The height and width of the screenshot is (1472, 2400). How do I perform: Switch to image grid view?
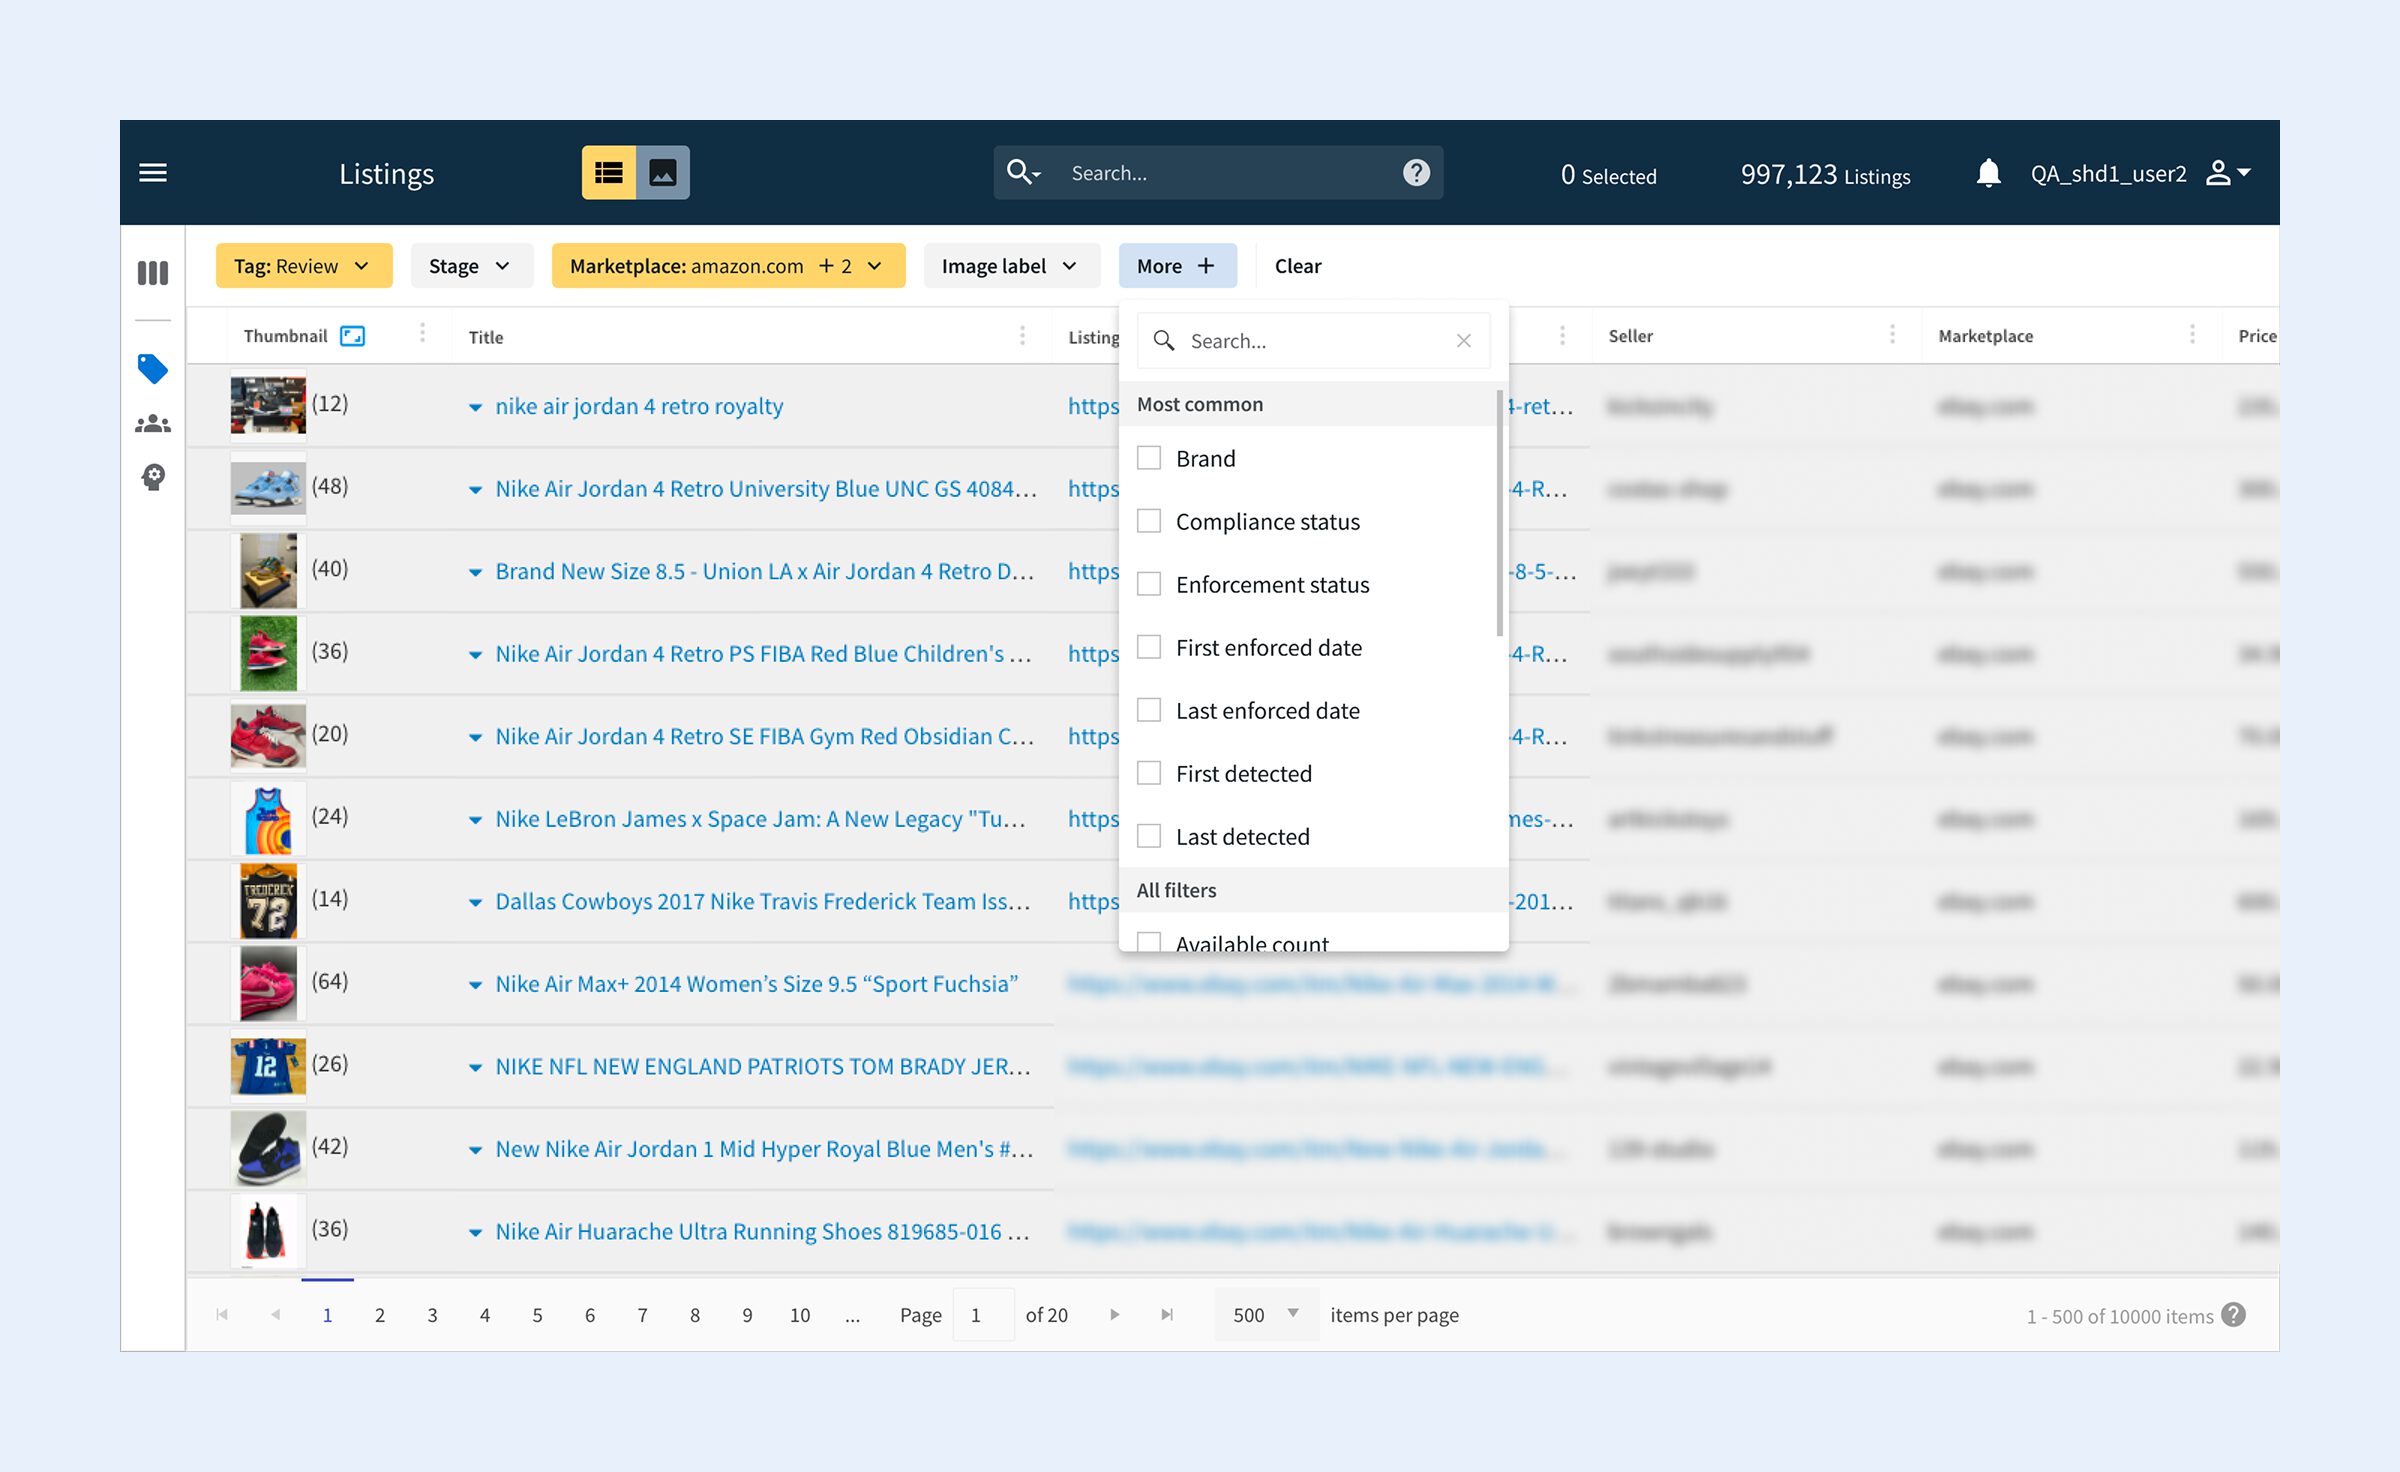[663, 173]
